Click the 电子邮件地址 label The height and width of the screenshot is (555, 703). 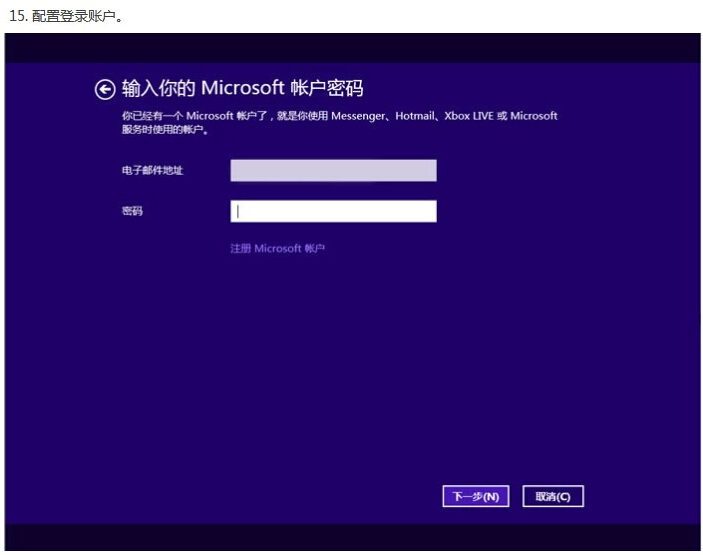(x=152, y=170)
